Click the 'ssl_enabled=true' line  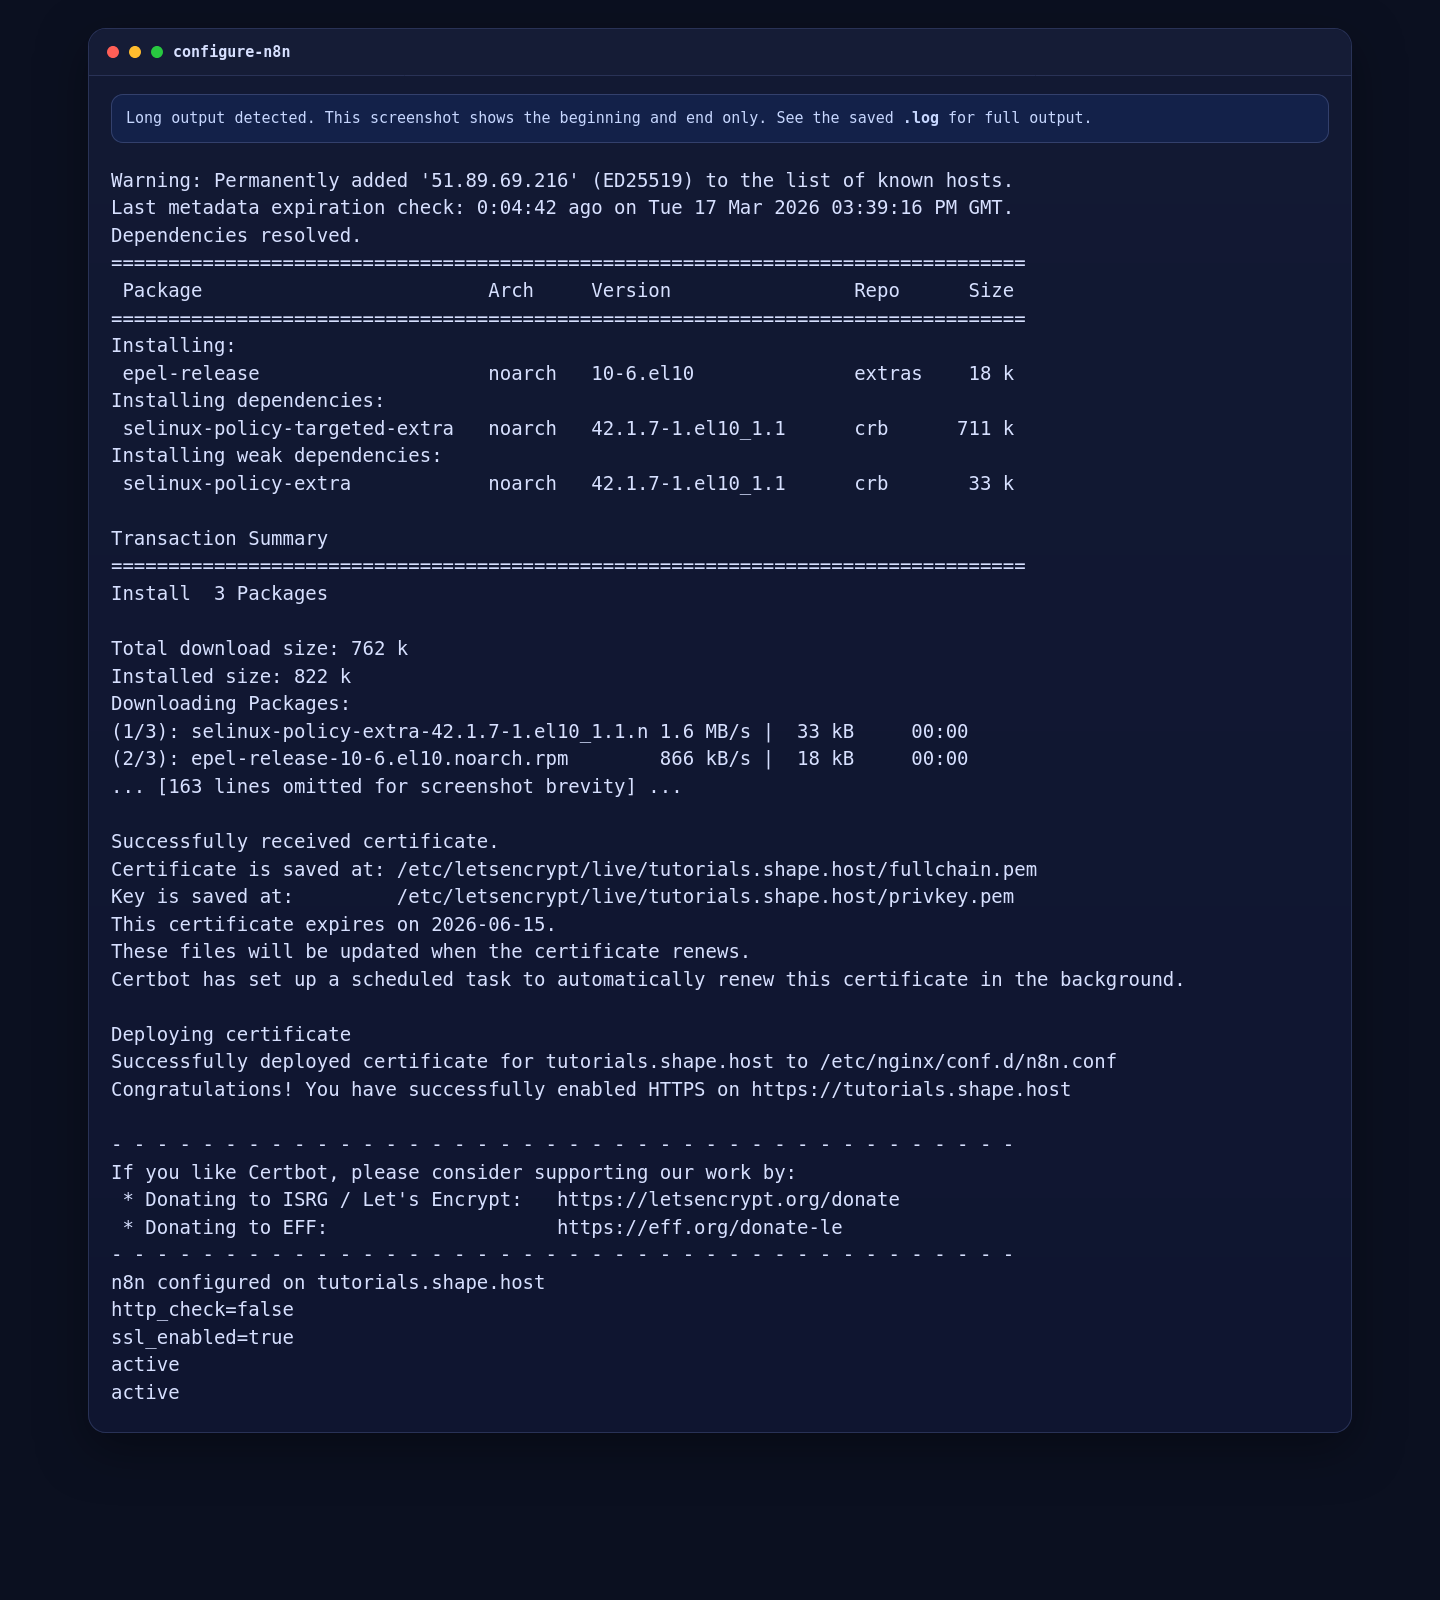point(202,1338)
